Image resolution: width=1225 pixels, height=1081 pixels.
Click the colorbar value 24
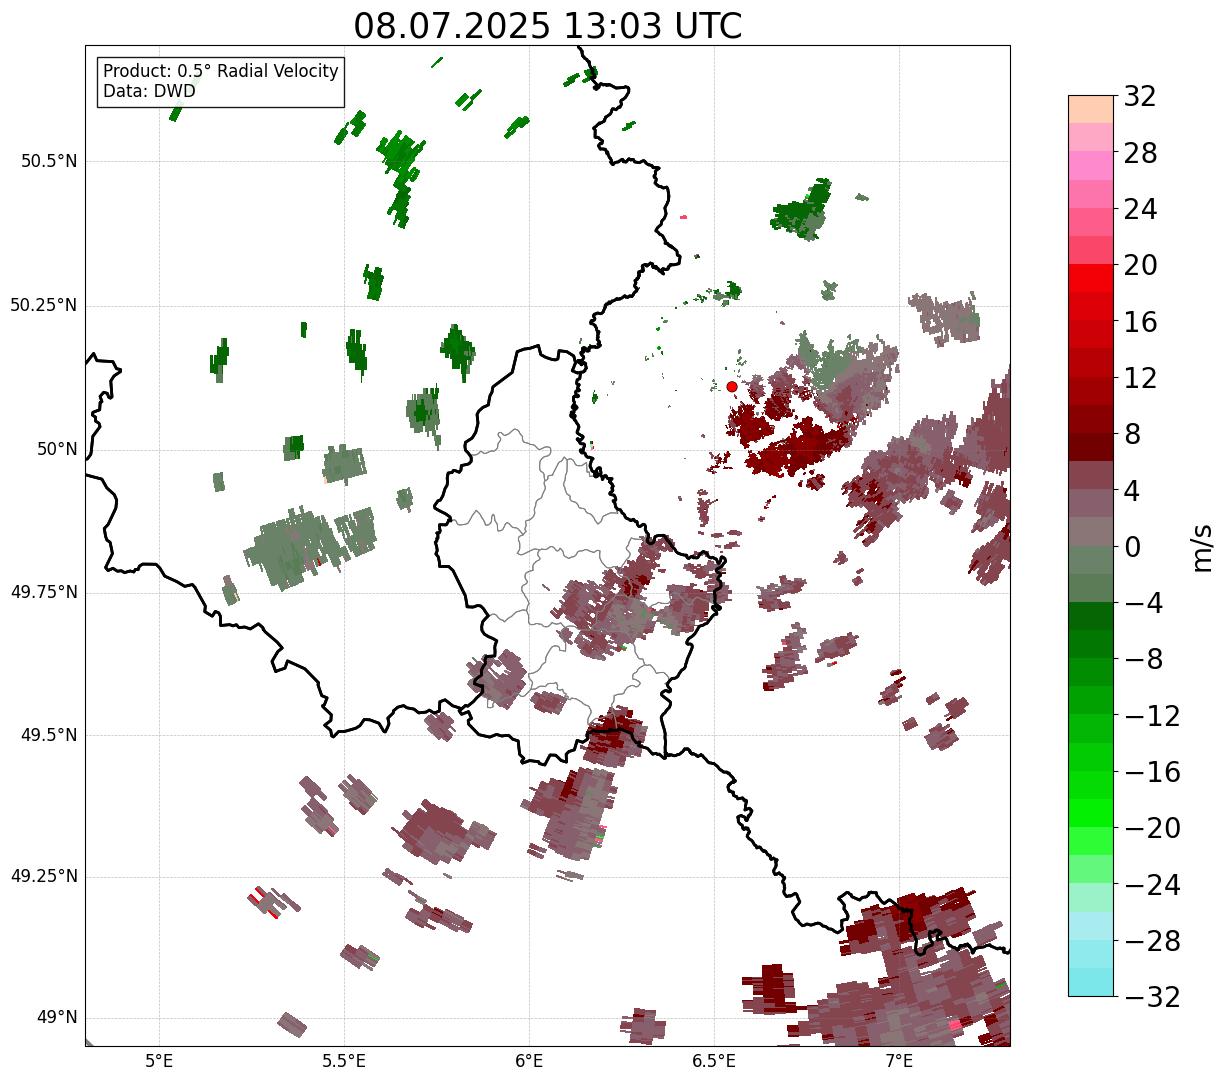point(1140,210)
